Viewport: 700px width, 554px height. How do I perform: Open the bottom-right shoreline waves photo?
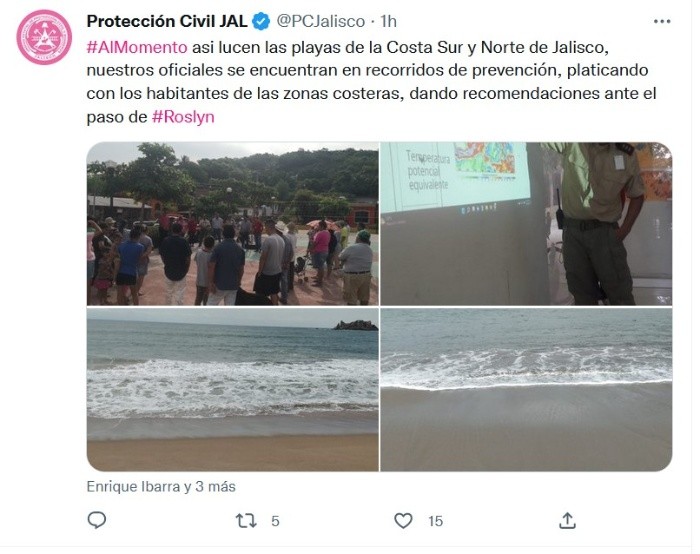click(526, 390)
